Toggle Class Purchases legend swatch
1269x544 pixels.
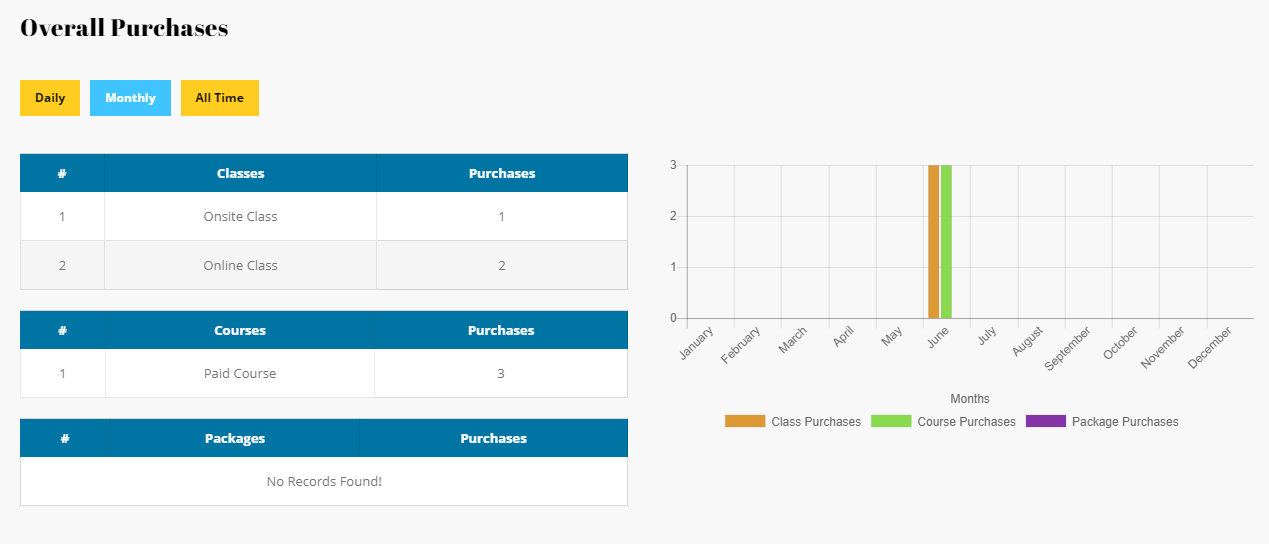pos(745,421)
